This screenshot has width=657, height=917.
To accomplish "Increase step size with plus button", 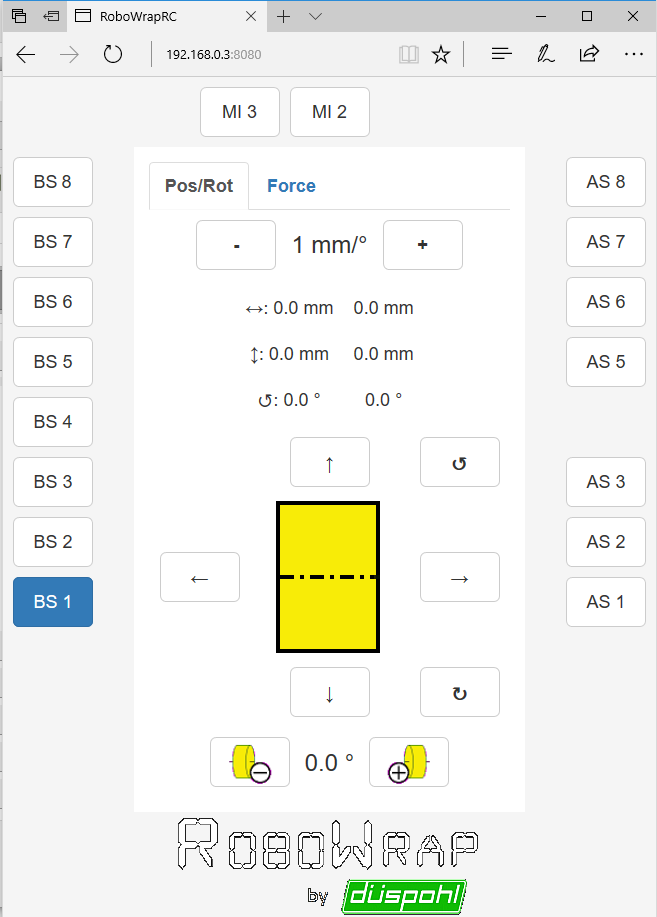I will pyautogui.click(x=423, y=245).
